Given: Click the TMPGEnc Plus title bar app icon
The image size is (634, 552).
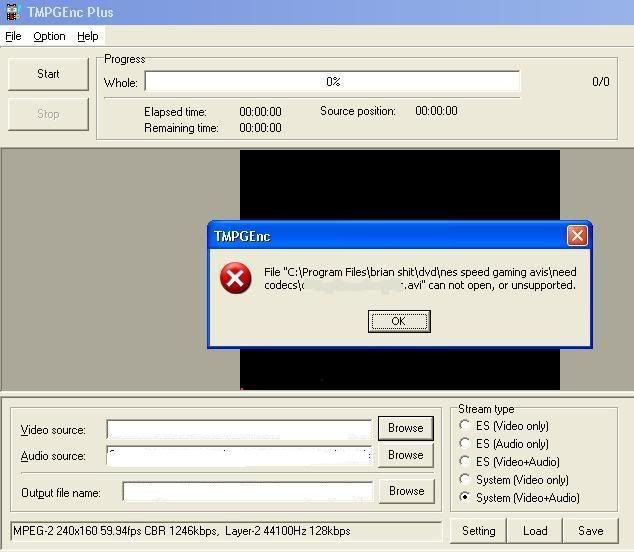Looking at the screenshot, I should point(13,12).
